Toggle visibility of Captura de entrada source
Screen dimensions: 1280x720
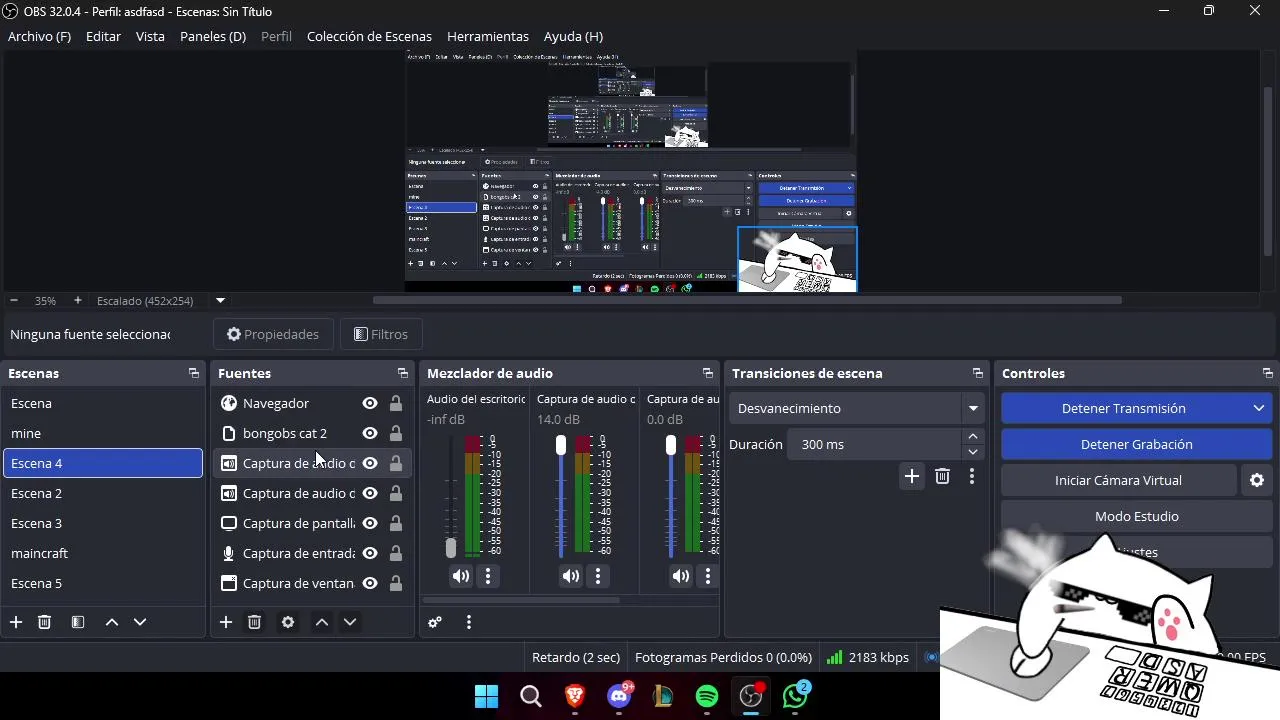[x=370, y=553]
